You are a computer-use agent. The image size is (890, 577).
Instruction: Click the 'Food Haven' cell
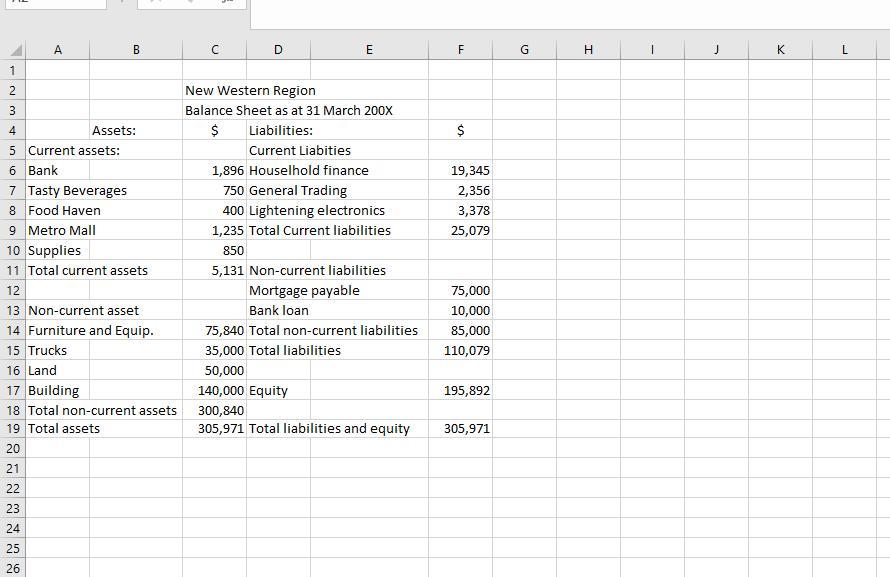click(x=57, y=210)
